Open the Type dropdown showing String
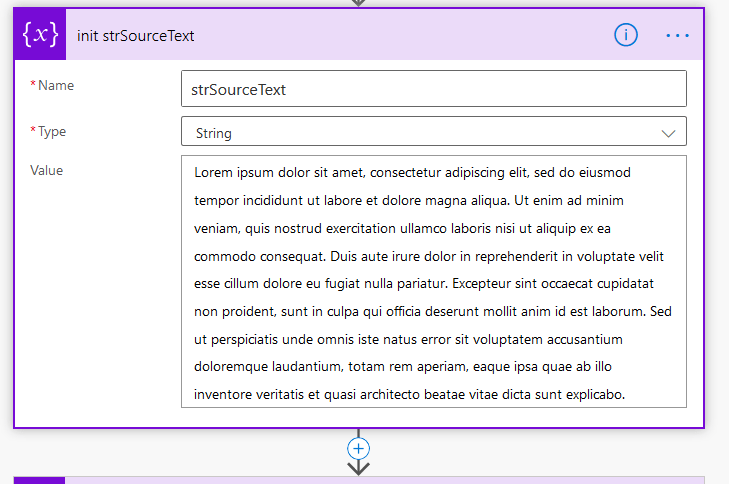 pos(420,132)
